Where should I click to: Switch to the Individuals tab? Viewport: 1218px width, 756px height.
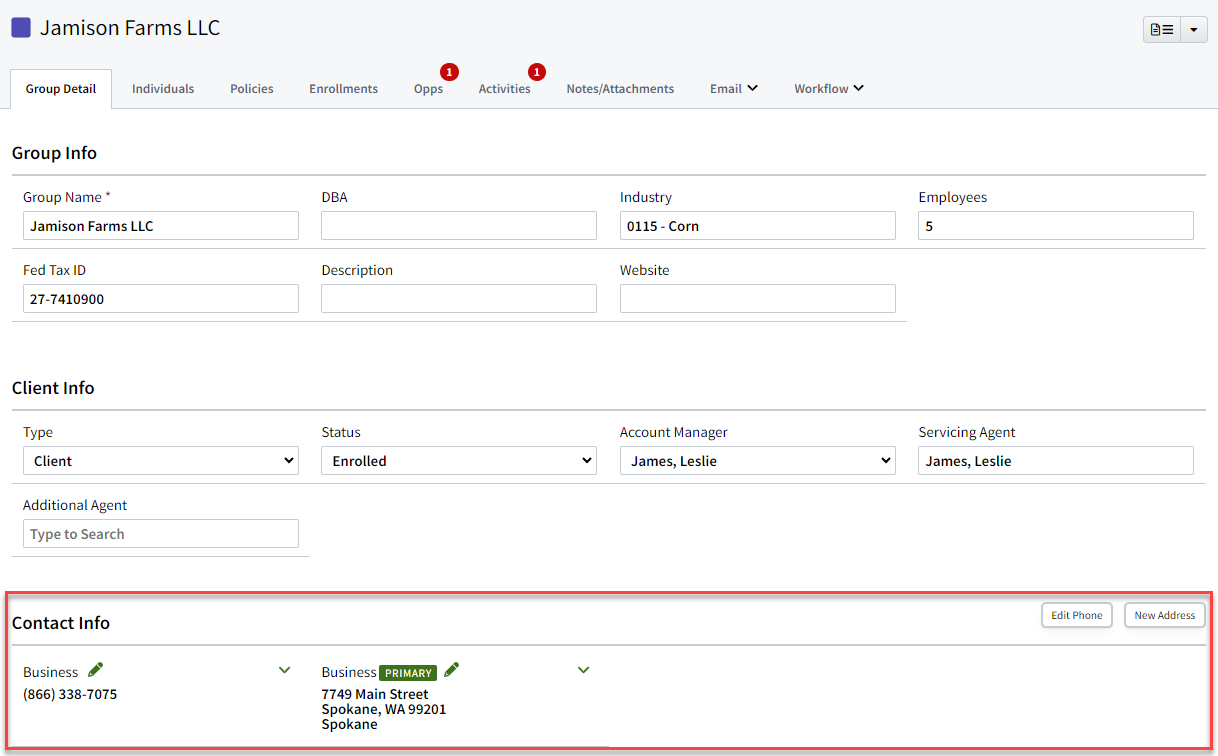pyautogui.click(x=162, y=88)
